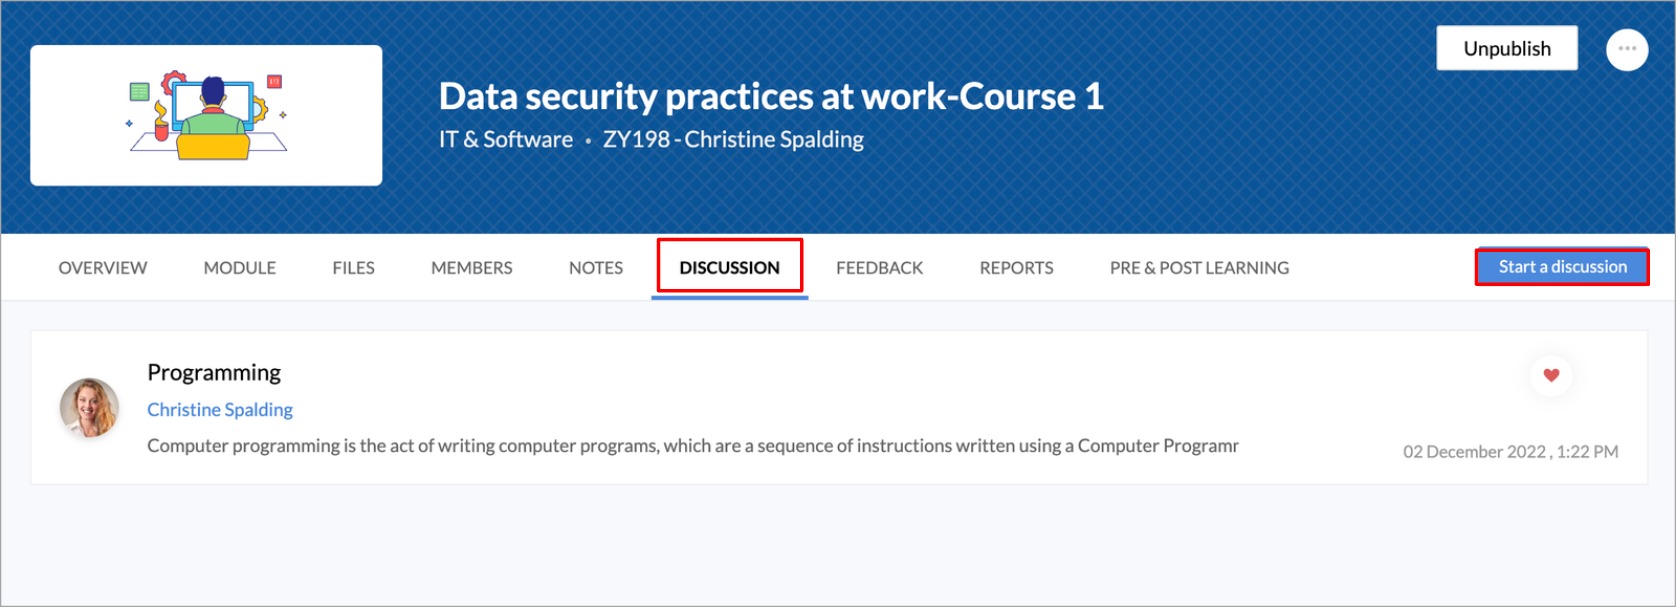The width and height of the screenshot is (1676, 607).
Task: Switch to the Reports tab
Action: pos(1016,268)
